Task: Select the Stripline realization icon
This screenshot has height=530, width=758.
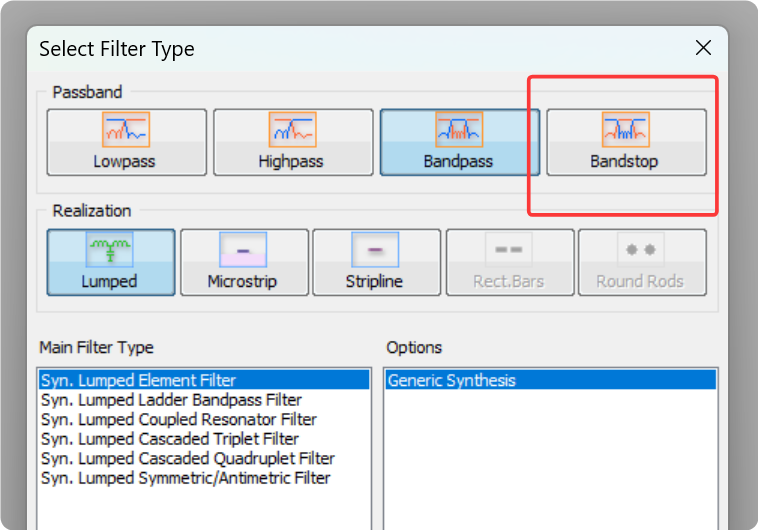Action: [375, 249]
